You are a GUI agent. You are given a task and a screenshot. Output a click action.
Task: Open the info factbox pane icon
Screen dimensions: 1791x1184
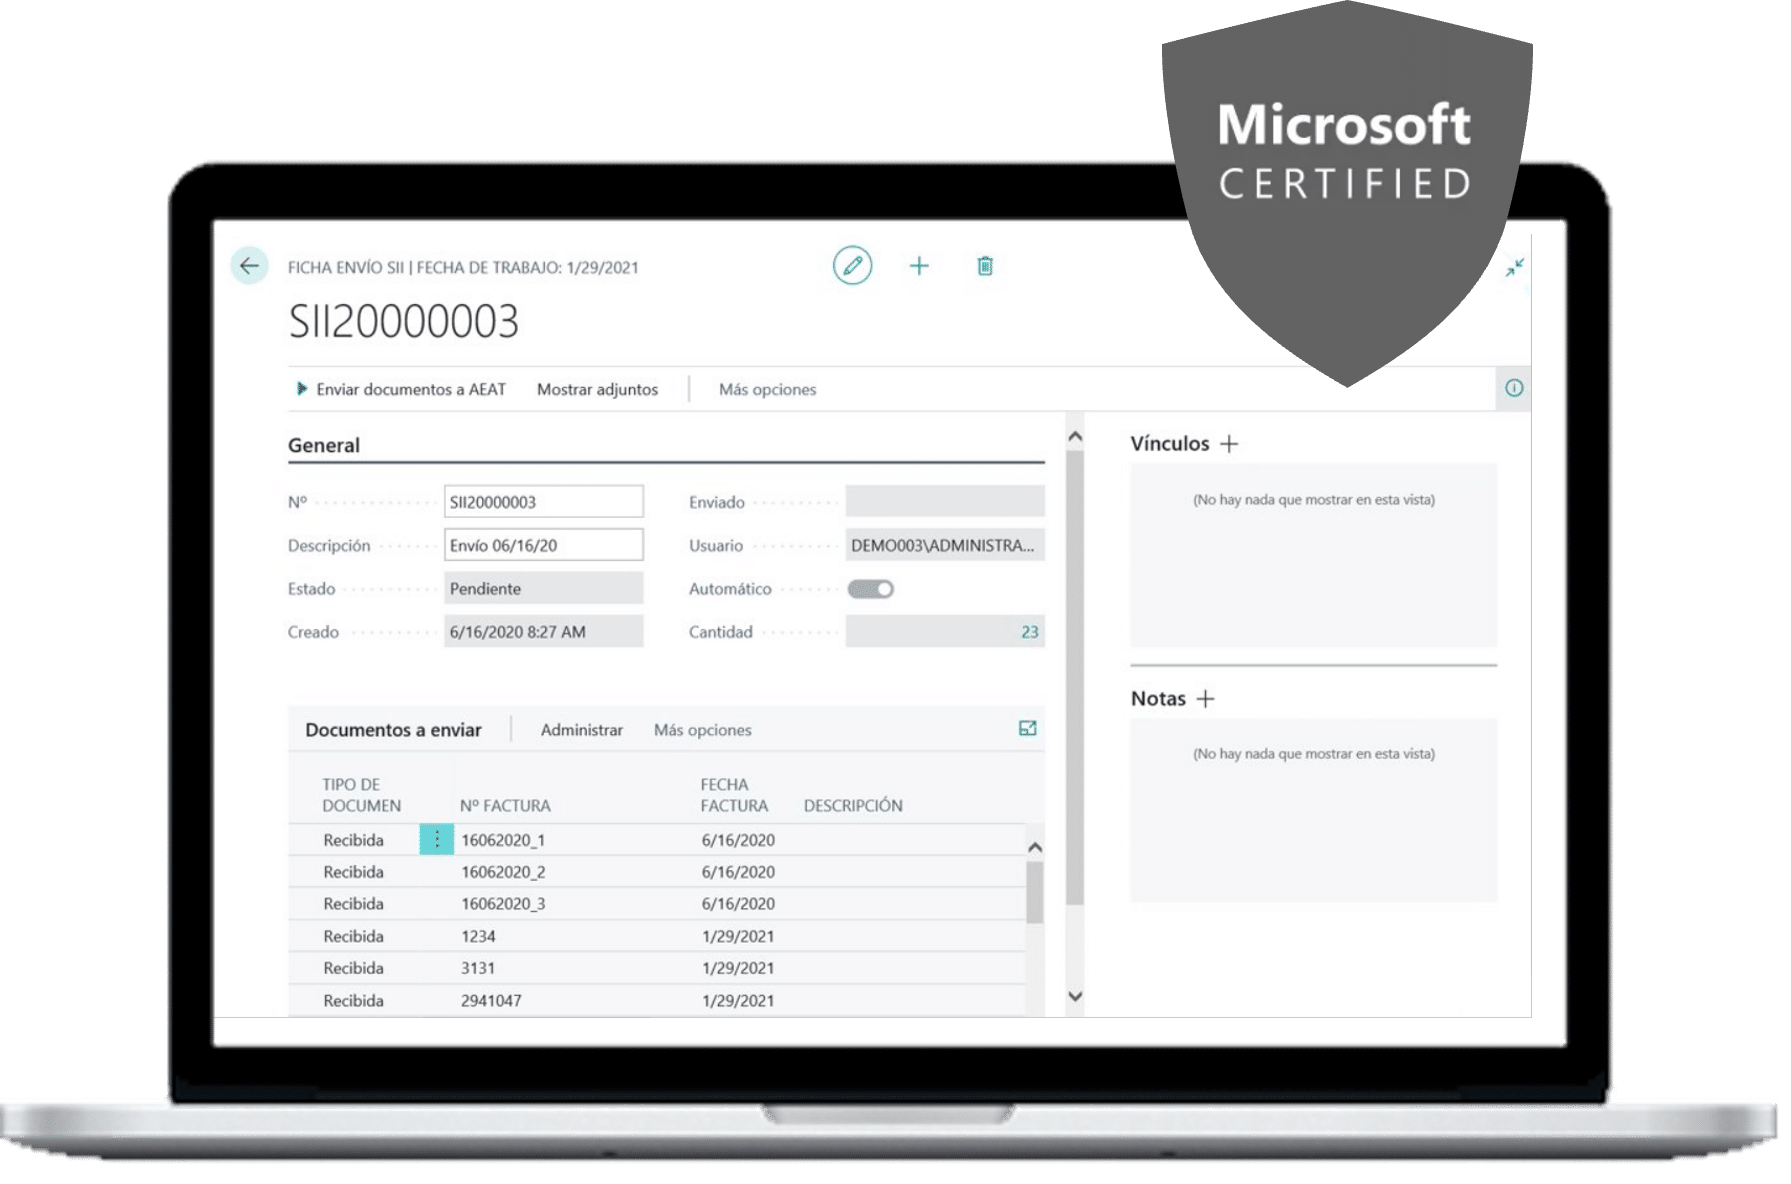(1514, 388)
